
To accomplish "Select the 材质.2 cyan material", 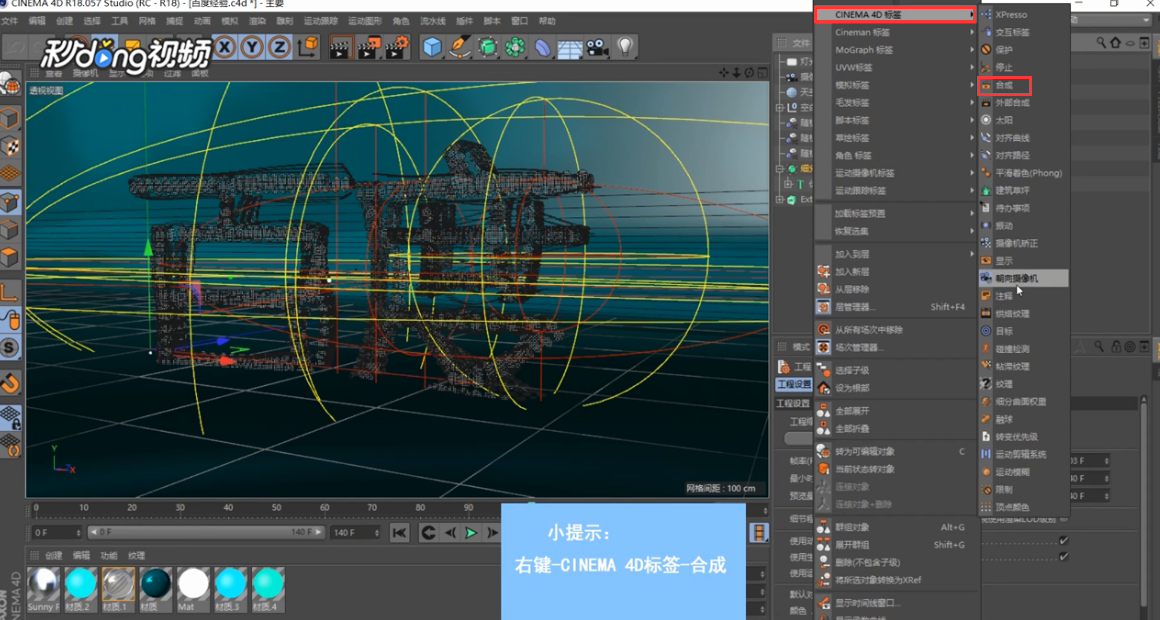I will pyautogui.click(x=81, y=589).
